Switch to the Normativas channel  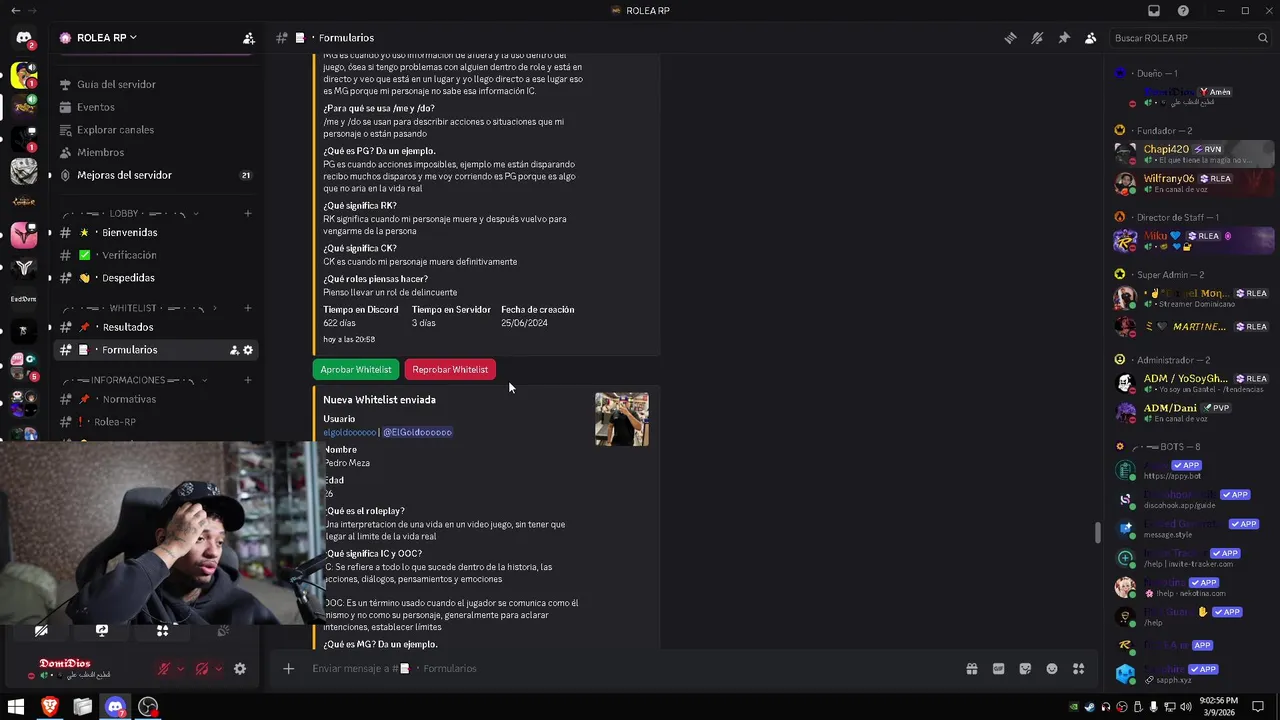pos(156,399)
